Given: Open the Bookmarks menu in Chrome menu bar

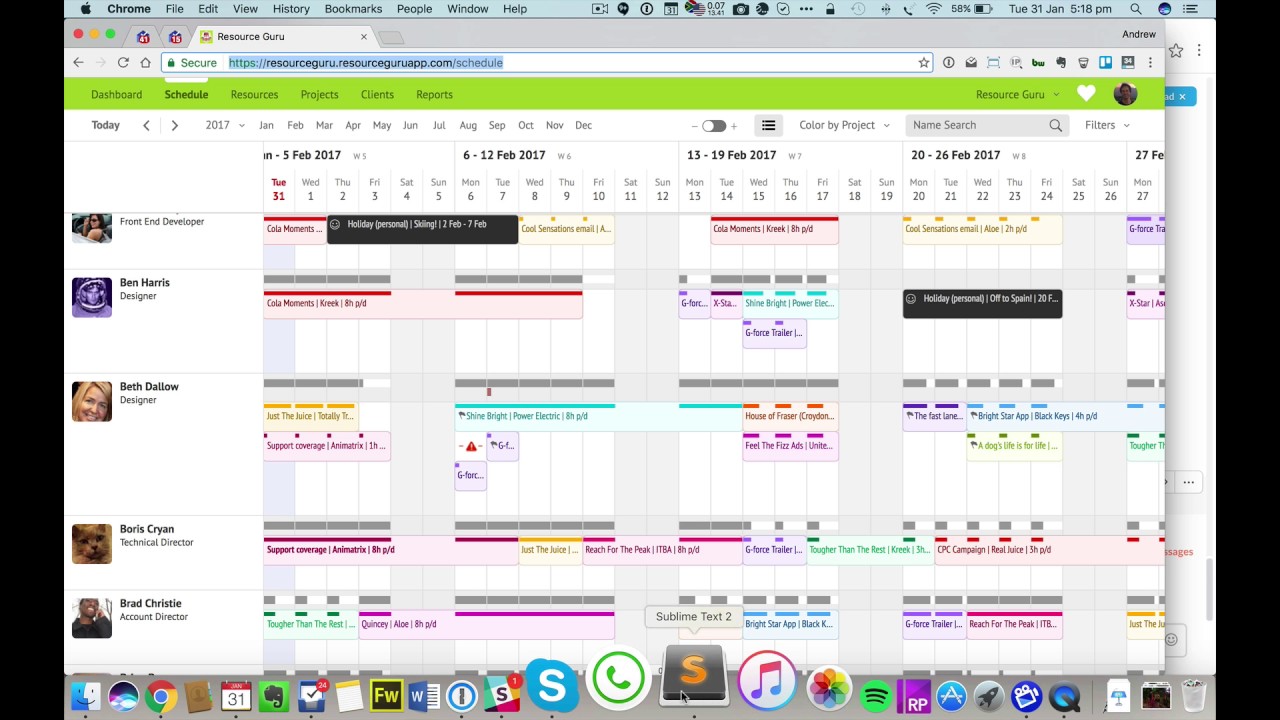Looking at the screenshot, I should [353, 9].
